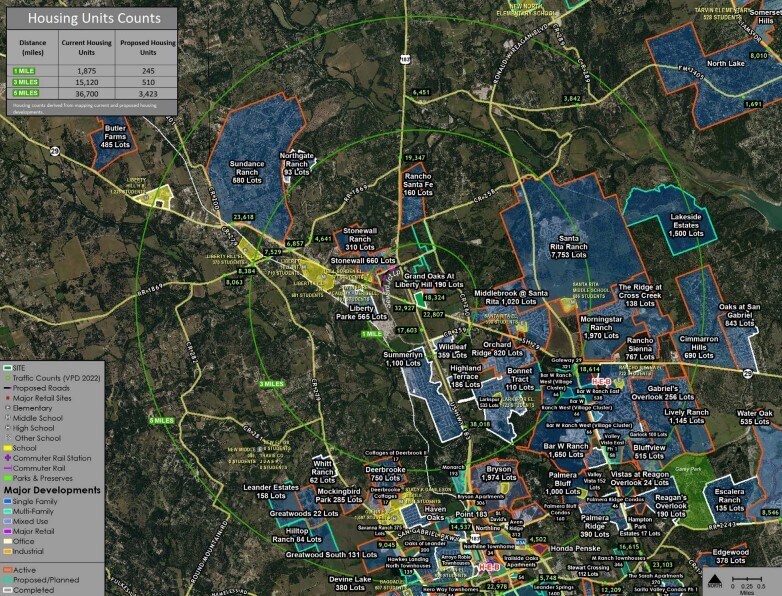
Task: Click the 5 MILES badge in the table
Action: tap(25, 93)
